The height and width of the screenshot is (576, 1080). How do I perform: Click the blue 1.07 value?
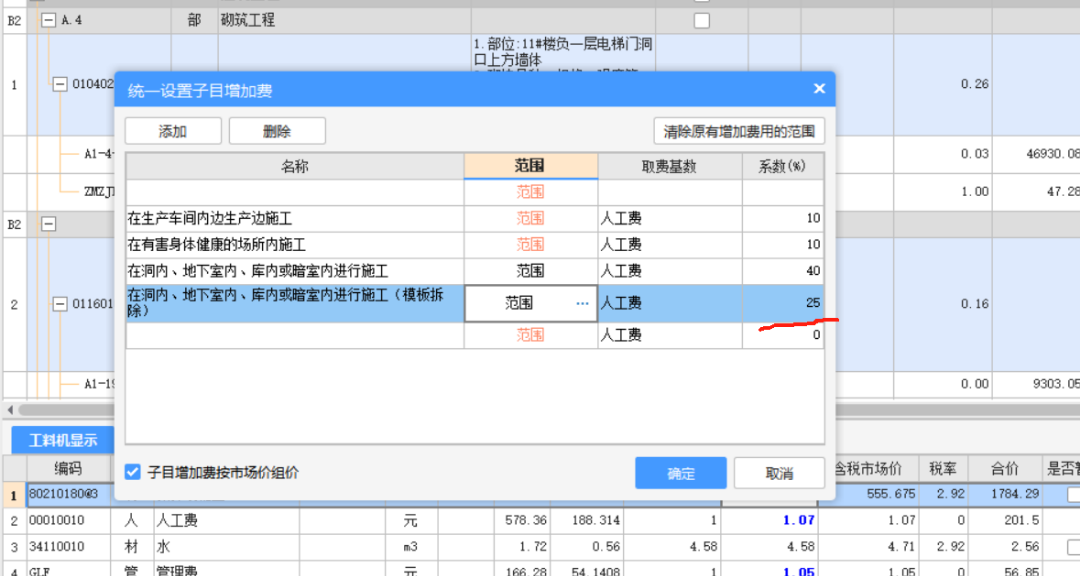click(x=798, y=520)
